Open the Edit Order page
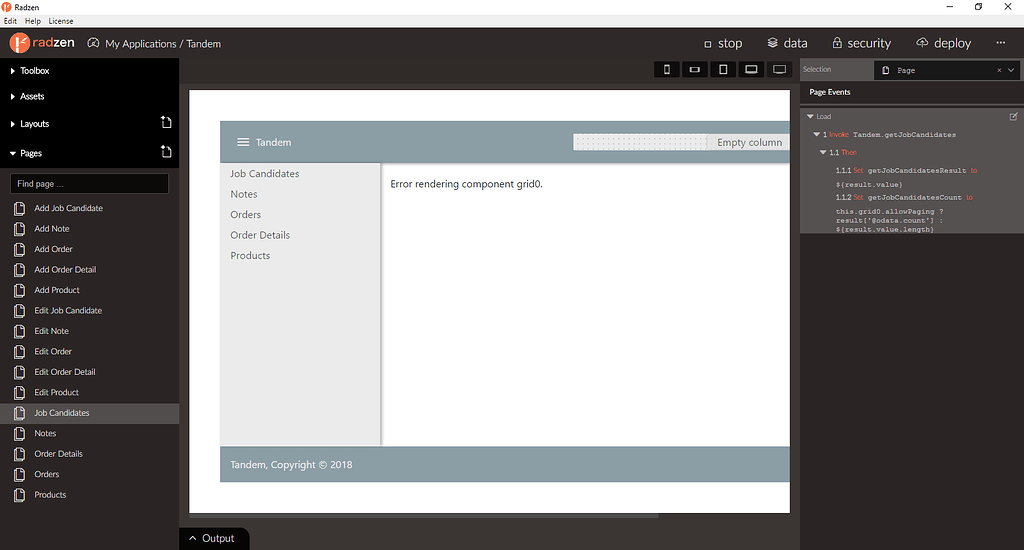Screen dimensions: 1024x550 point(89,351)
